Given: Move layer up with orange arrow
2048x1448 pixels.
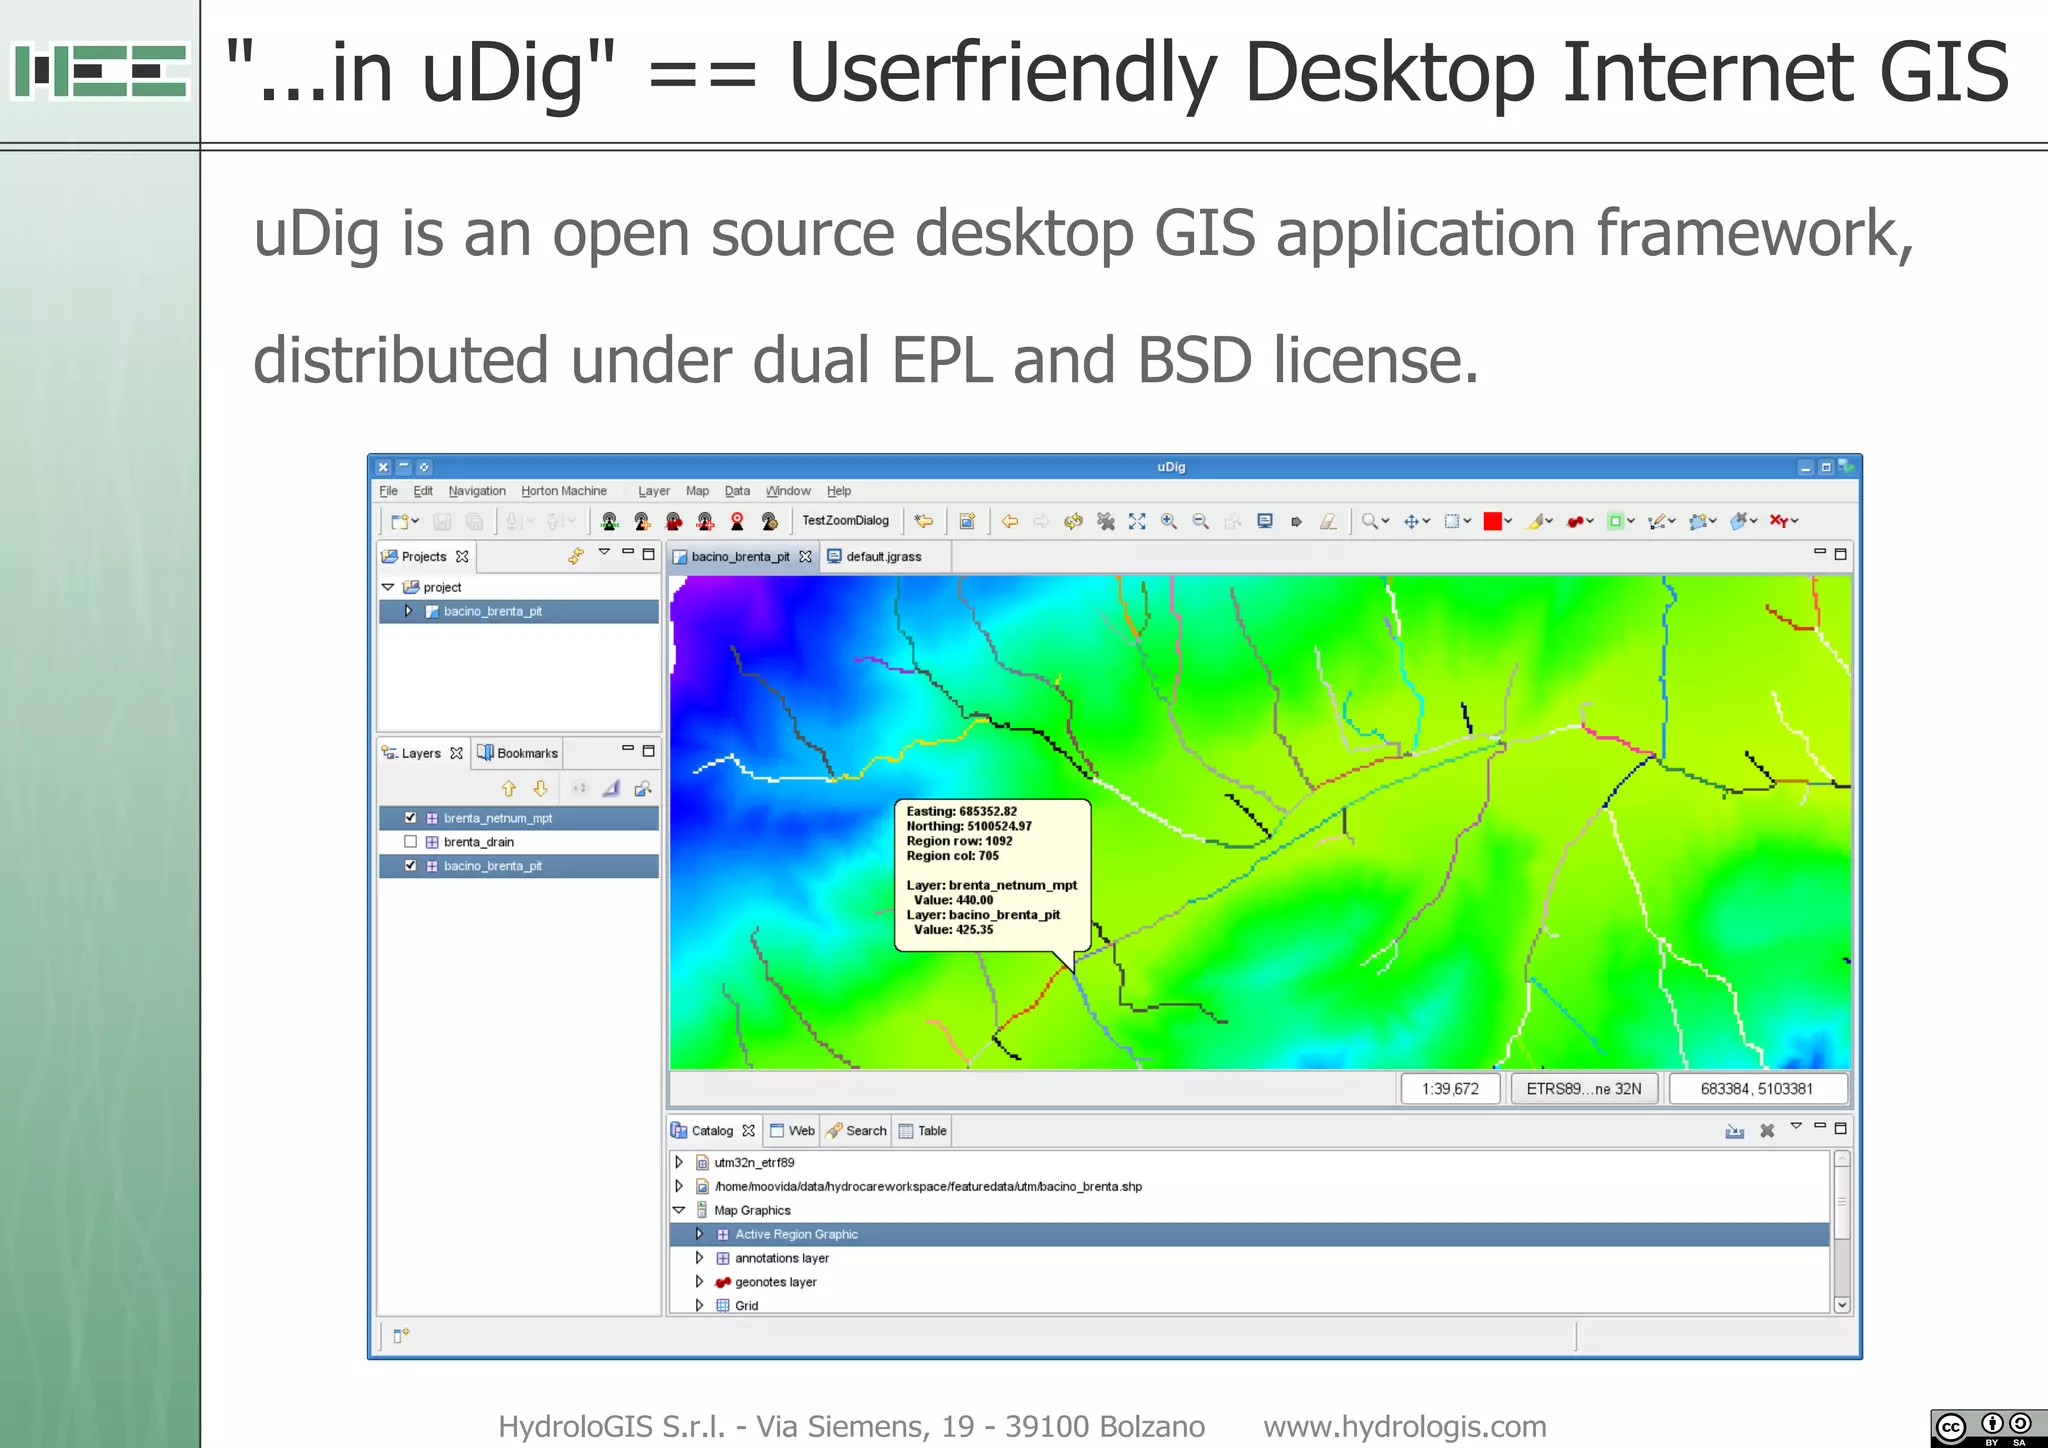Looking at the screenshot, I should pos(509,788).
